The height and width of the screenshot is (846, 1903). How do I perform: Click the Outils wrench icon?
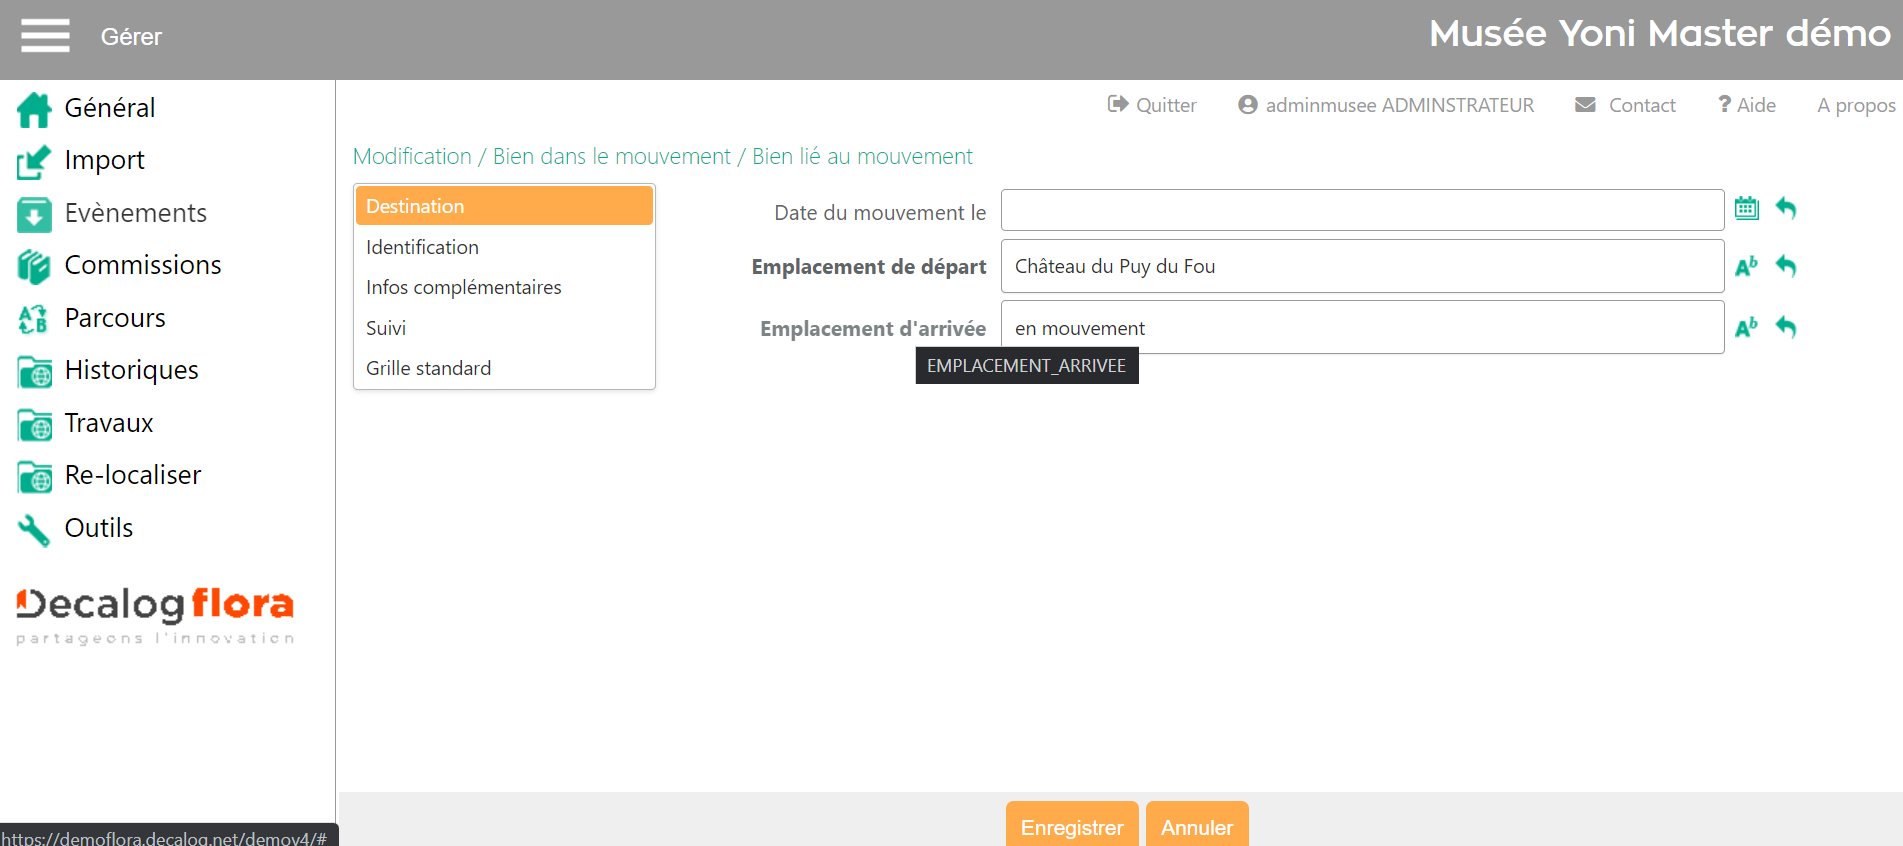click(x=34, y=529)
